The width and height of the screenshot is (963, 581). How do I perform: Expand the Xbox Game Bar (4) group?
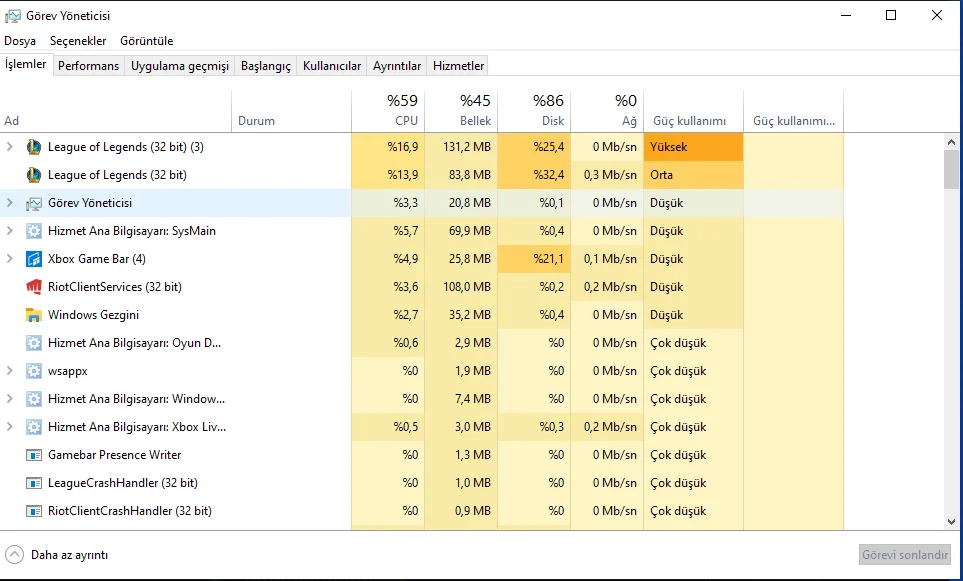pyautogui.click(x=10, y=259)
